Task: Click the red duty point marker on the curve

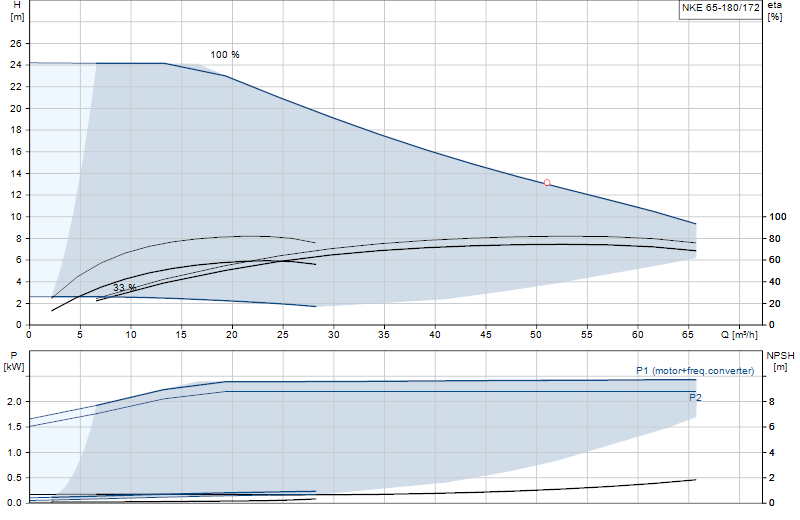Action: (547, 183)
